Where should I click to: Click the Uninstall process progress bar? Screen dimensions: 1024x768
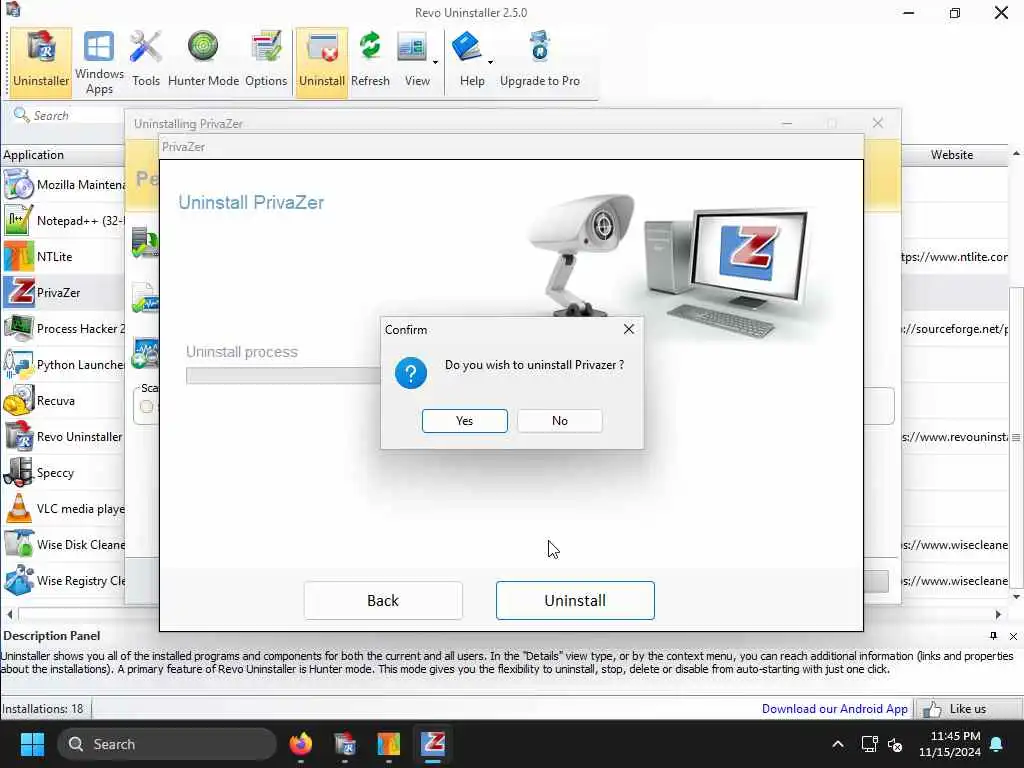coord(283,376)
